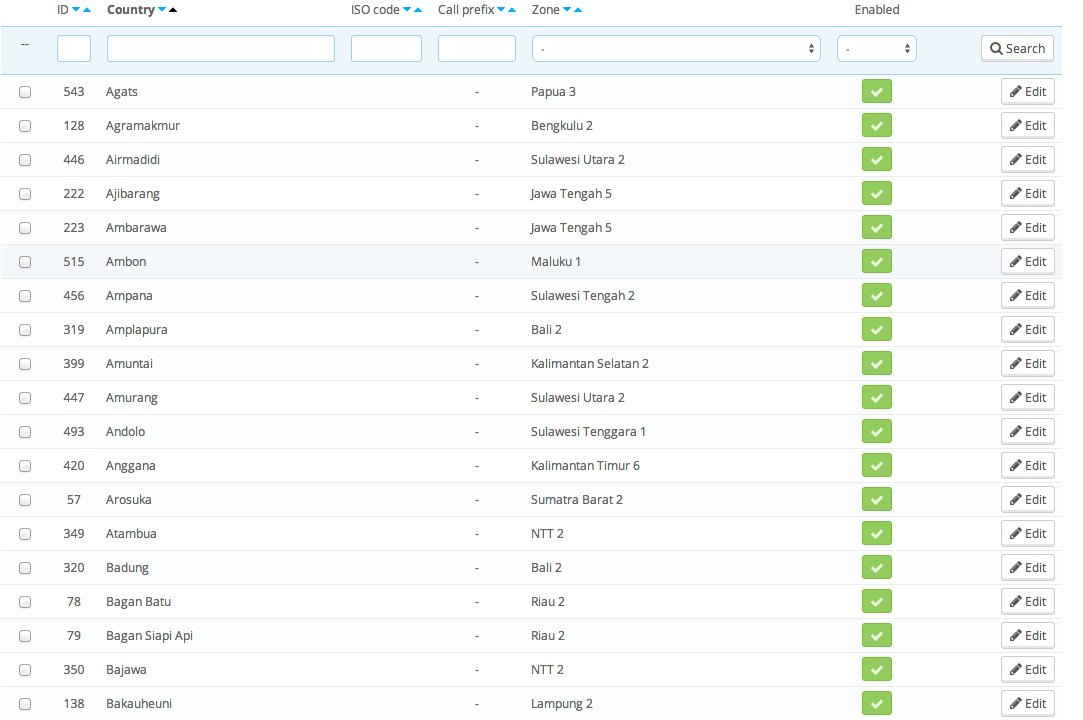The width and height of the screenshot is (1083, 720).
Task: Toggle enabled status for Ambarawa
Action: (x=876, y=227)
